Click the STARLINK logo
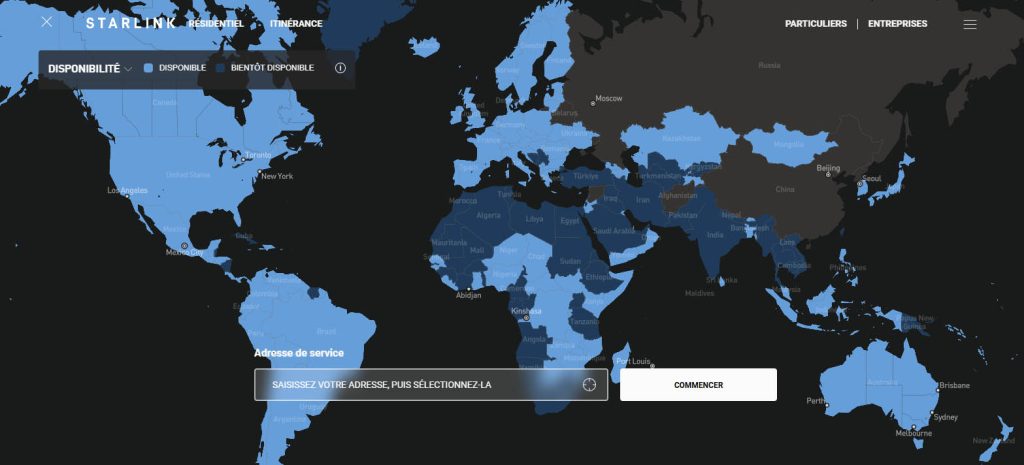 (131, 23)
